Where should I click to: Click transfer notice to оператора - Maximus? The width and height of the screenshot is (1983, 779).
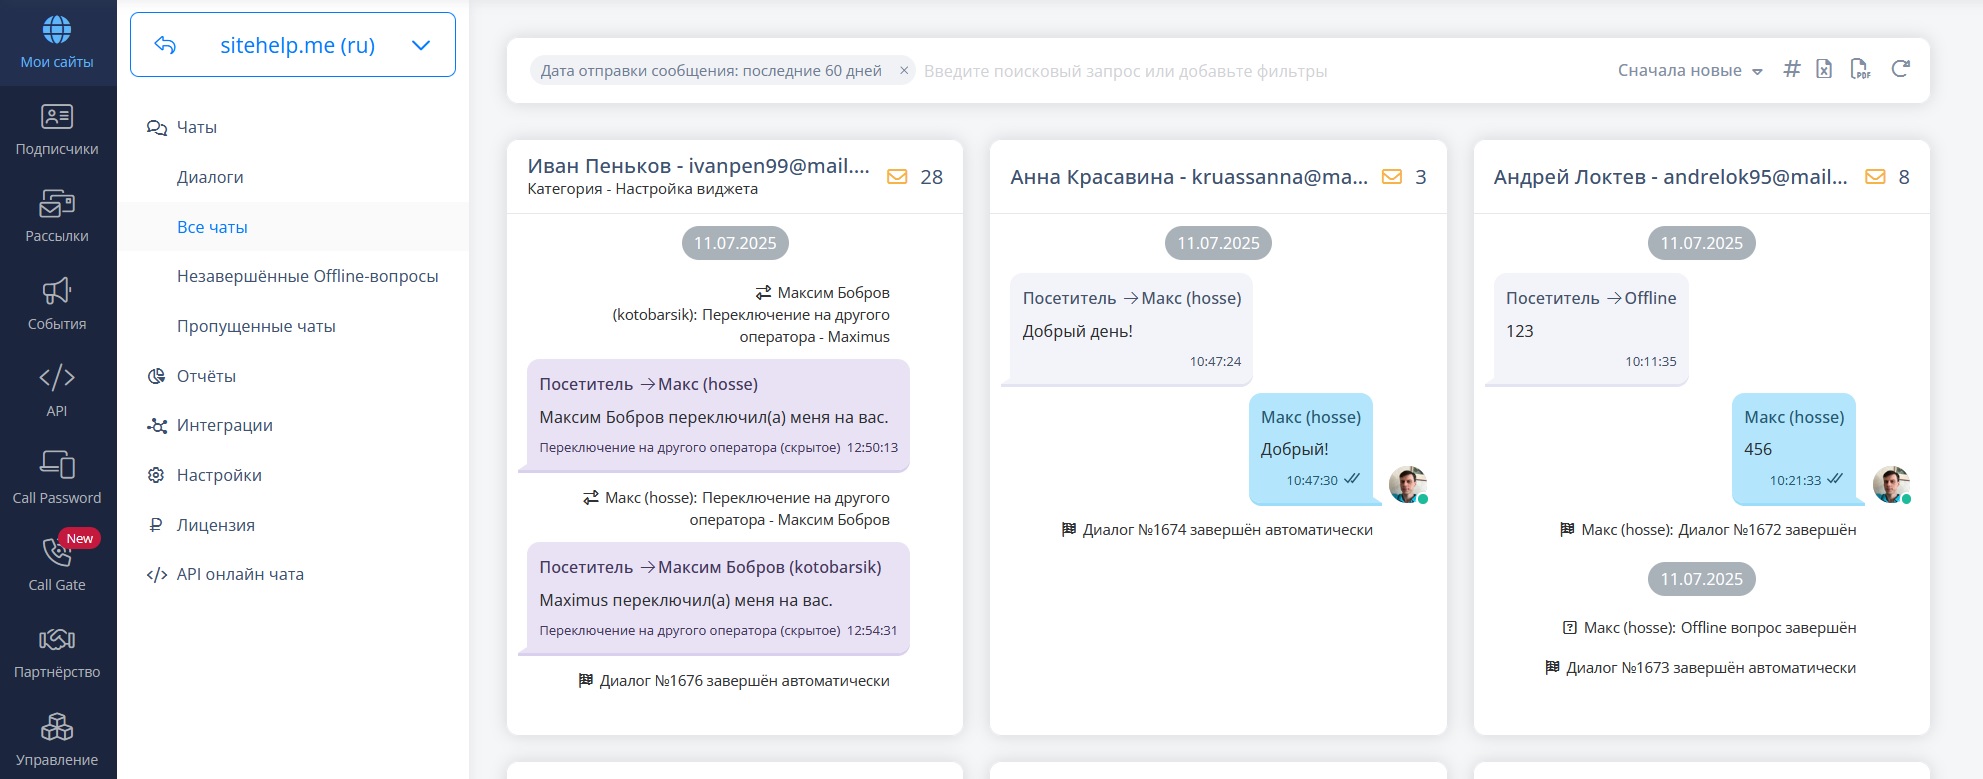point(751,315)
